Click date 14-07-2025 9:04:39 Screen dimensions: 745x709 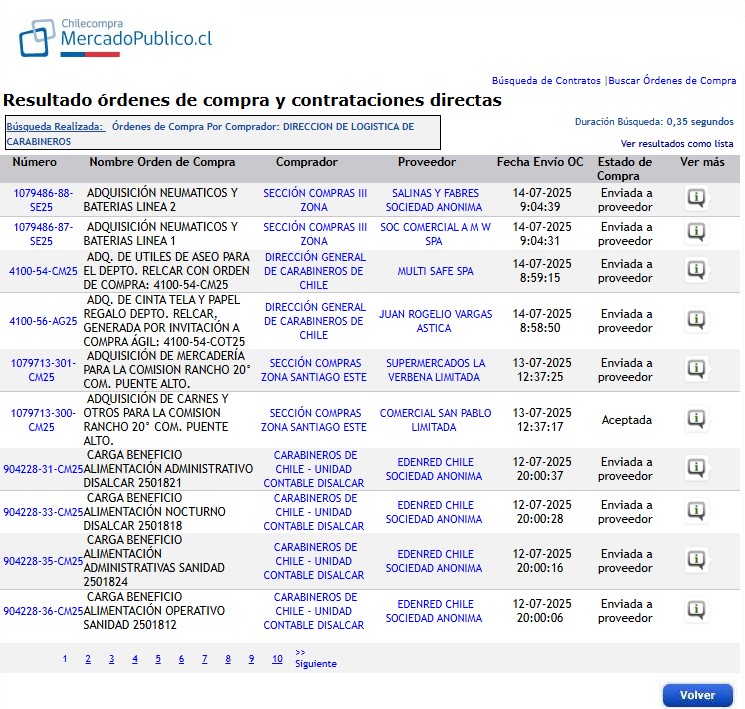point(541,200)
